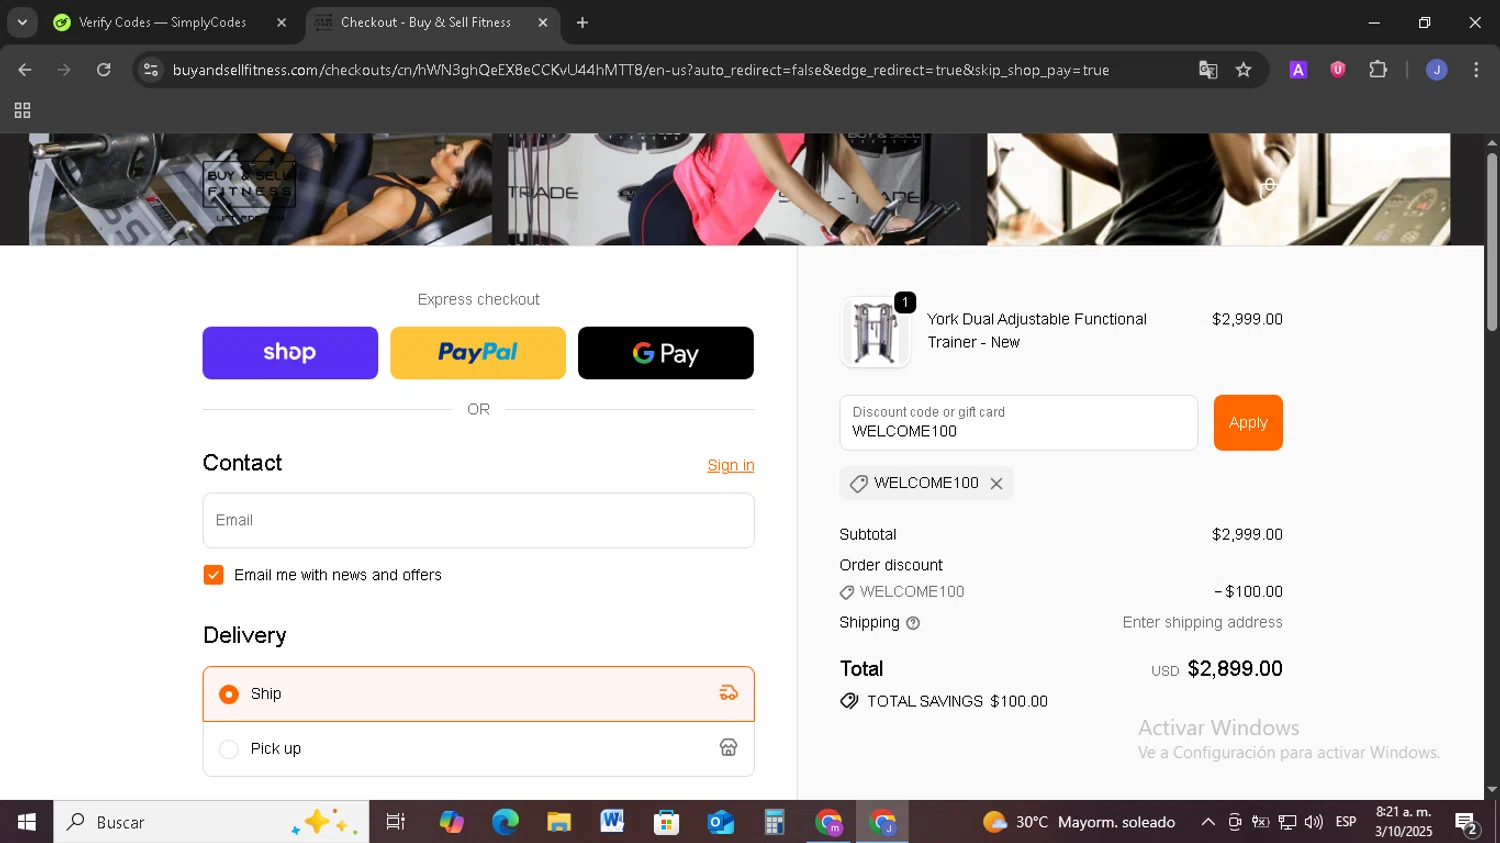Open Task View on the taskbar

(x=395, y=822)
